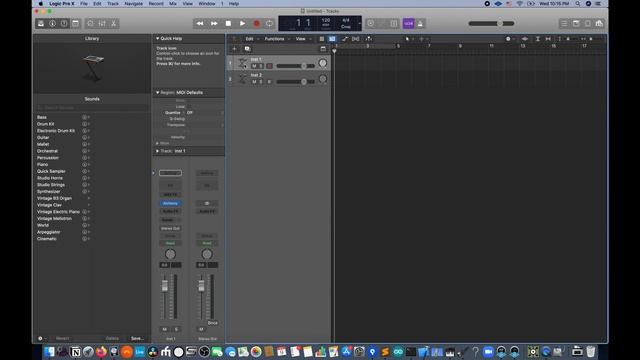The height and width of the screenshot is (360, 640).
Task: Click the blue Alchemy instrument slot
Action: click(170, 203)
